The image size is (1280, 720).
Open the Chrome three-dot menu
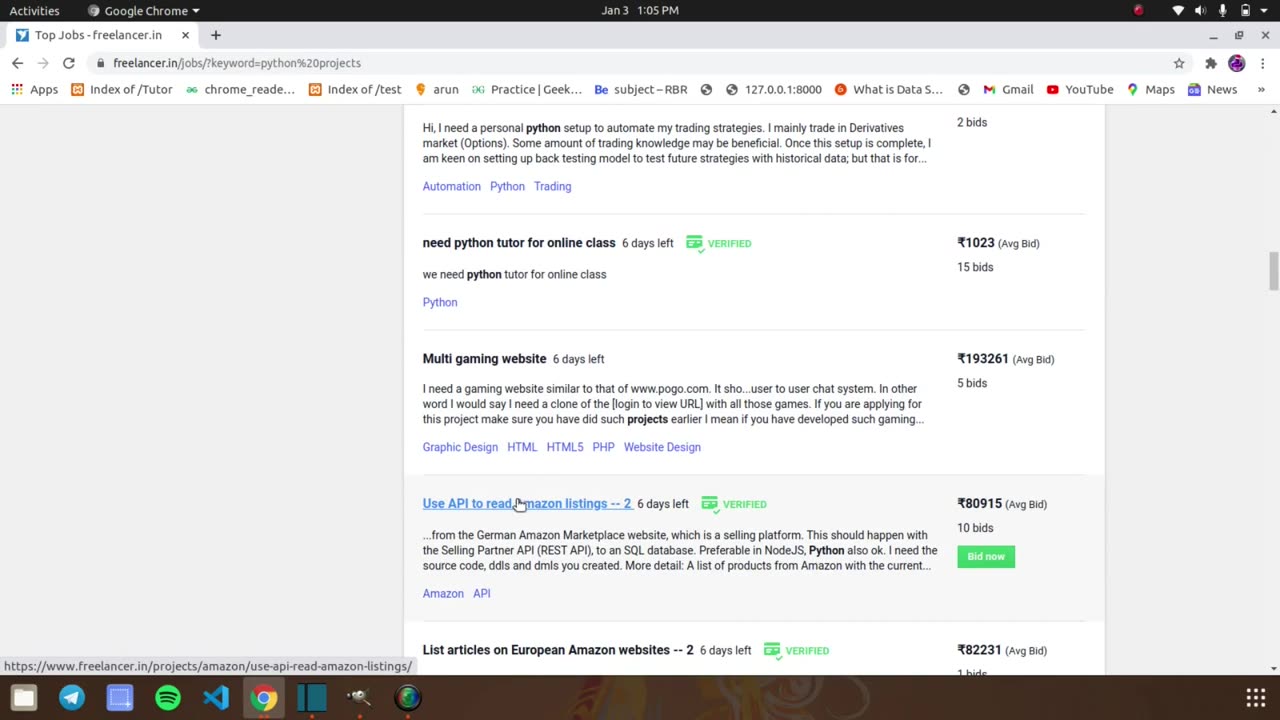(x=1262, y=63)
